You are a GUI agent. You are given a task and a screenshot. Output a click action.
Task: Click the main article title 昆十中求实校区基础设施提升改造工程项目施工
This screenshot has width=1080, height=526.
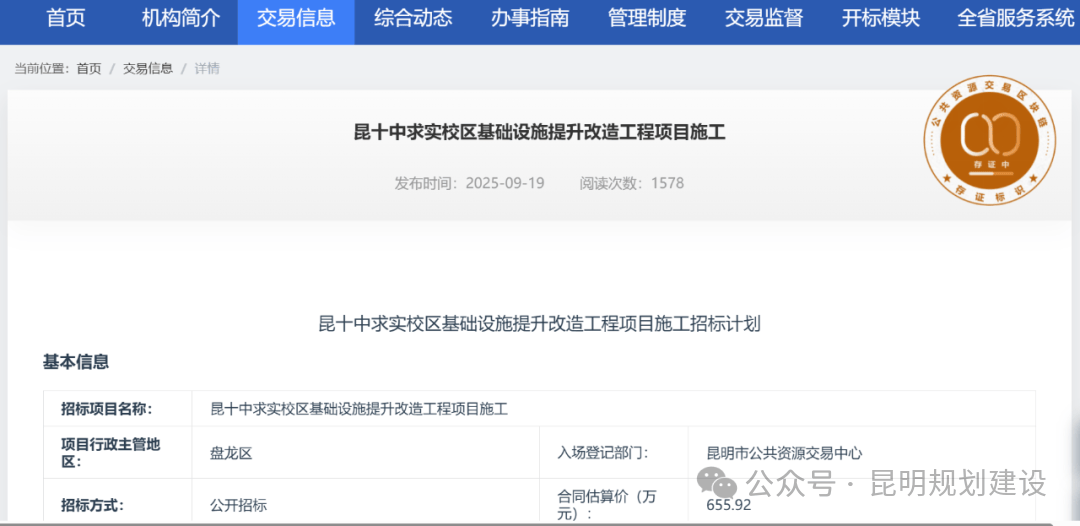point(539,132)
